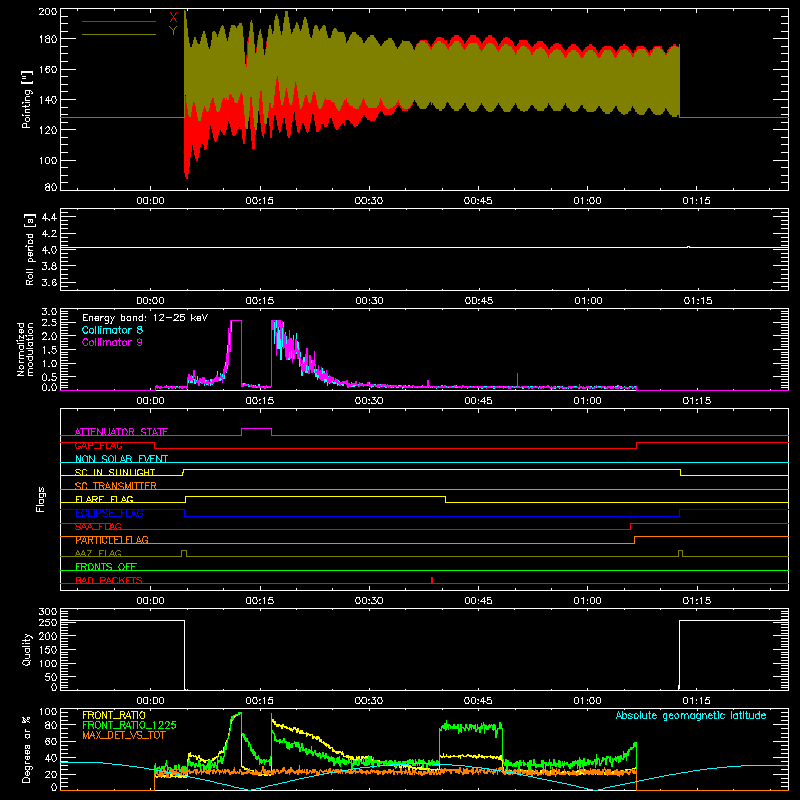This screenshot has height=800, width=800.
Task: Click the X legend label
Action: click(173, 18)
